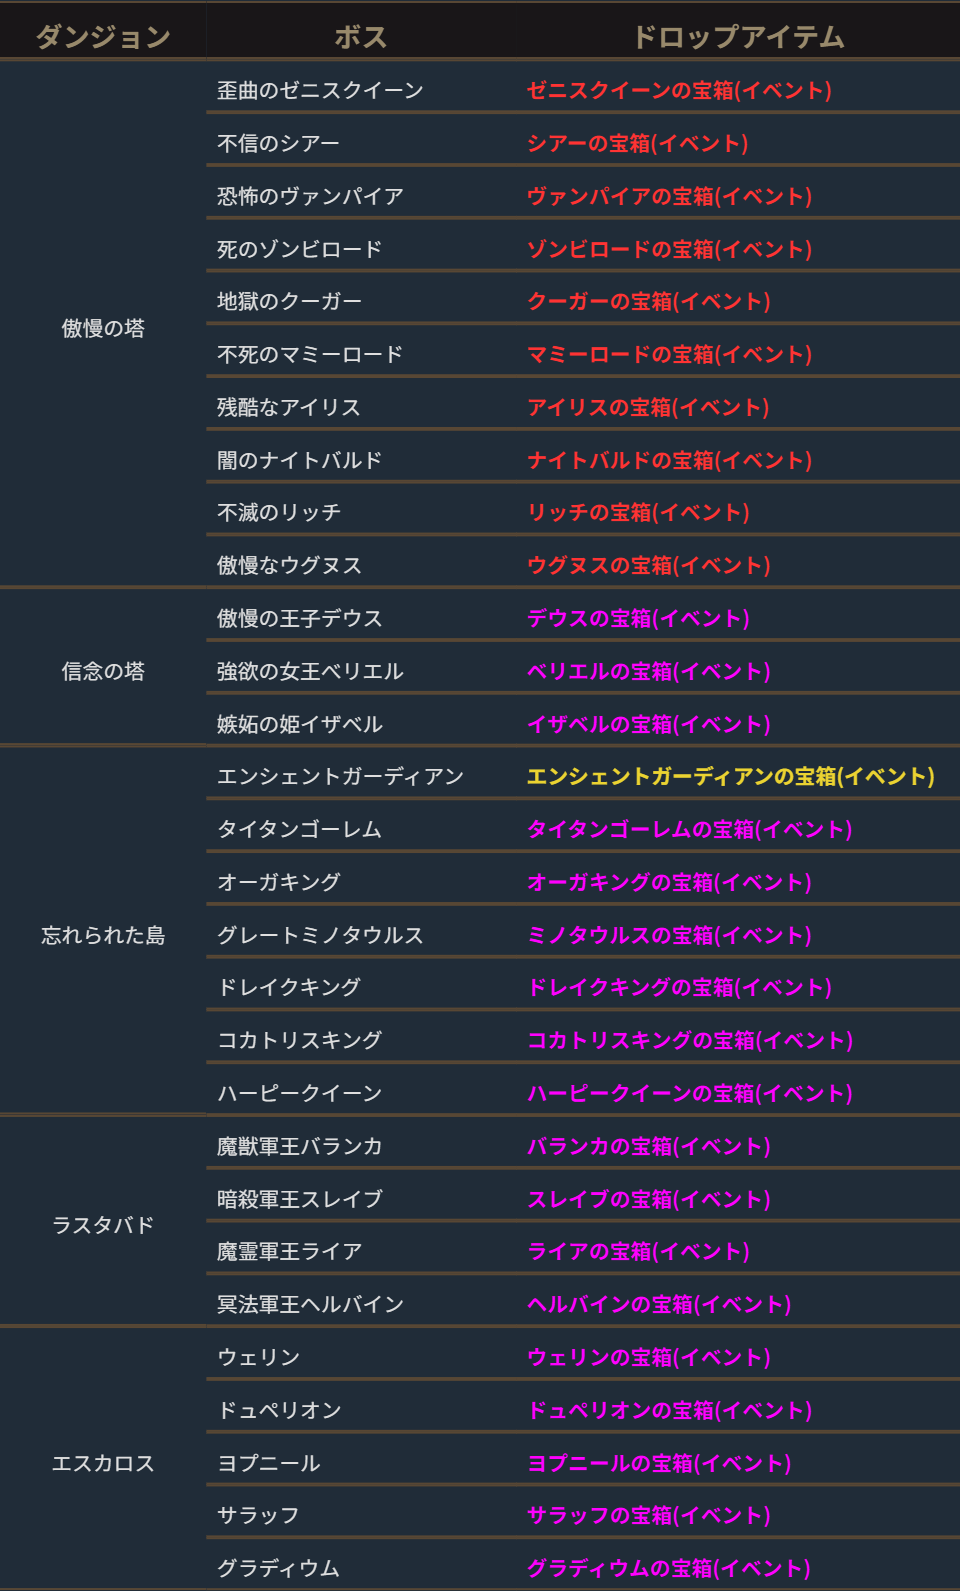Click the ダンジョン column header
The image size is (960, 1591).
[103, 37]
